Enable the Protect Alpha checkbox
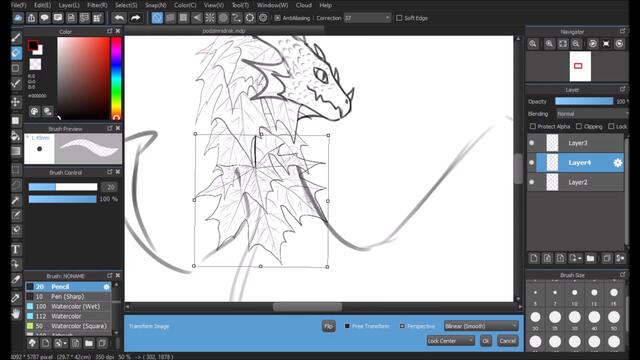The height and width of the screenshot is (360, 640). tap(533, 127)
